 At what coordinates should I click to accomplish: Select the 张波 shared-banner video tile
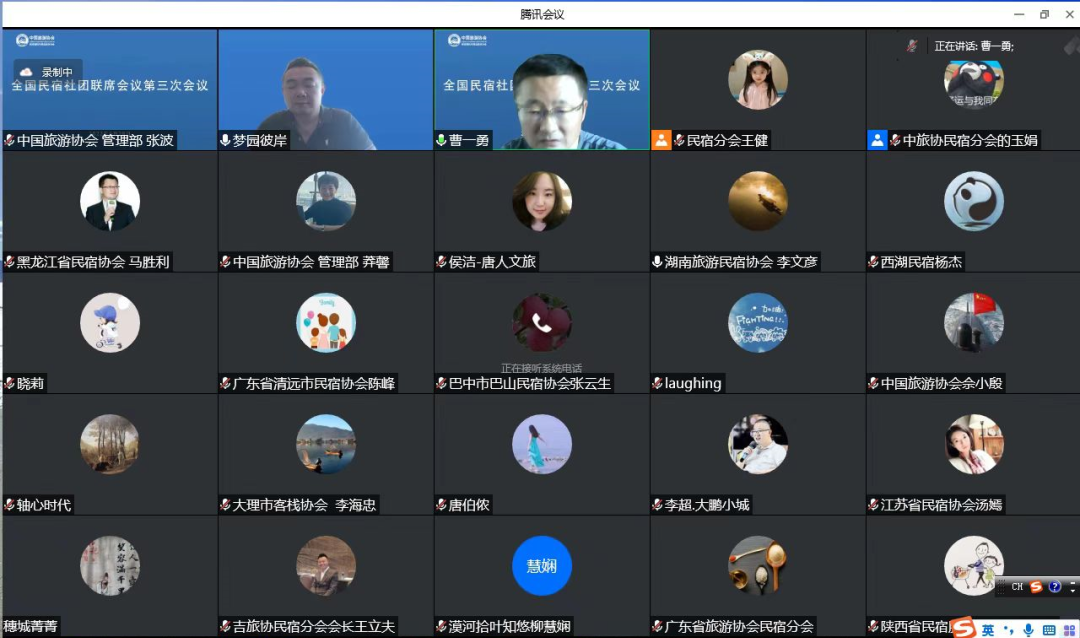click(x=110, y=90)
